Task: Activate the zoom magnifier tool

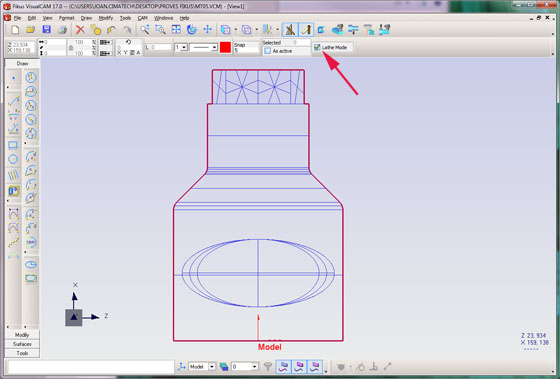Action: tap(145, 30)
